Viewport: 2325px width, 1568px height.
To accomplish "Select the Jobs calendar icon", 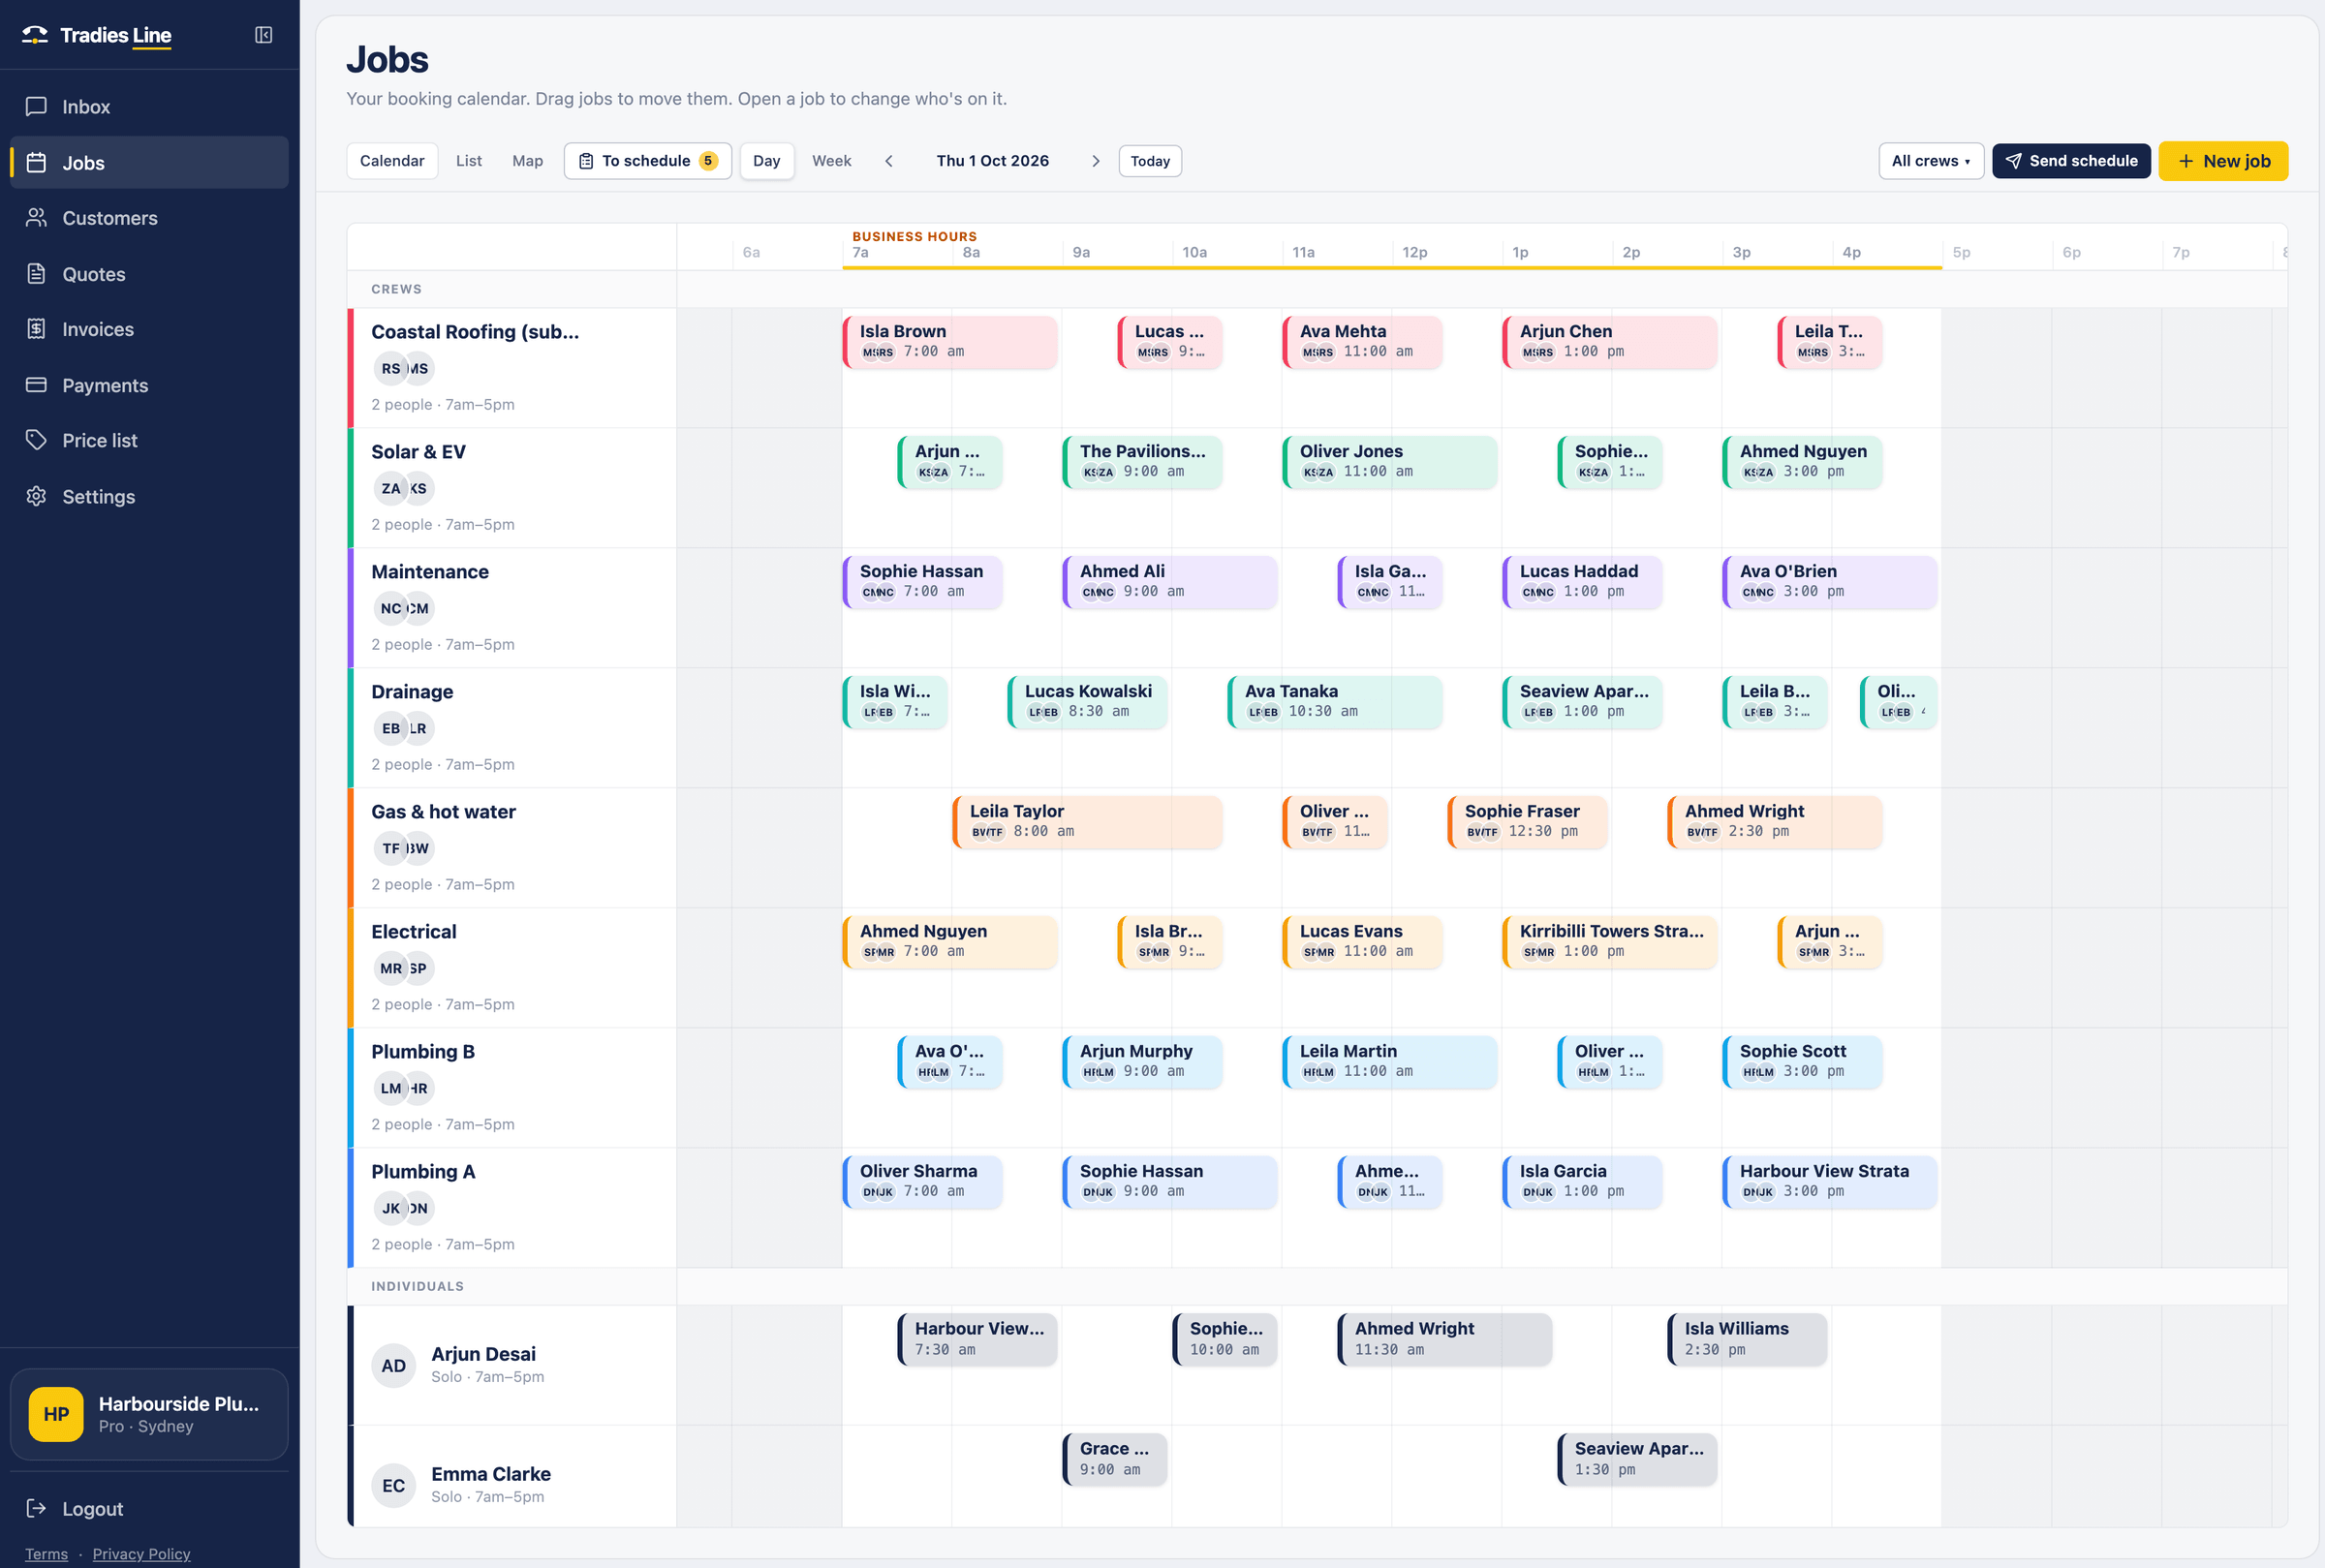I will (37, 162).
